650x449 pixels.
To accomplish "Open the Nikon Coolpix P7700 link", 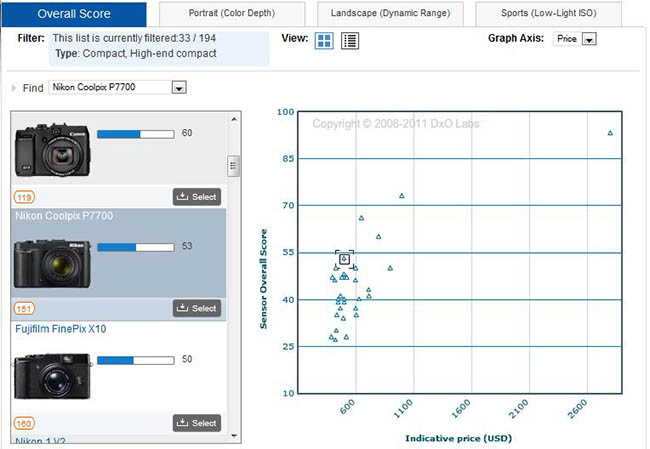I will 64,216.
